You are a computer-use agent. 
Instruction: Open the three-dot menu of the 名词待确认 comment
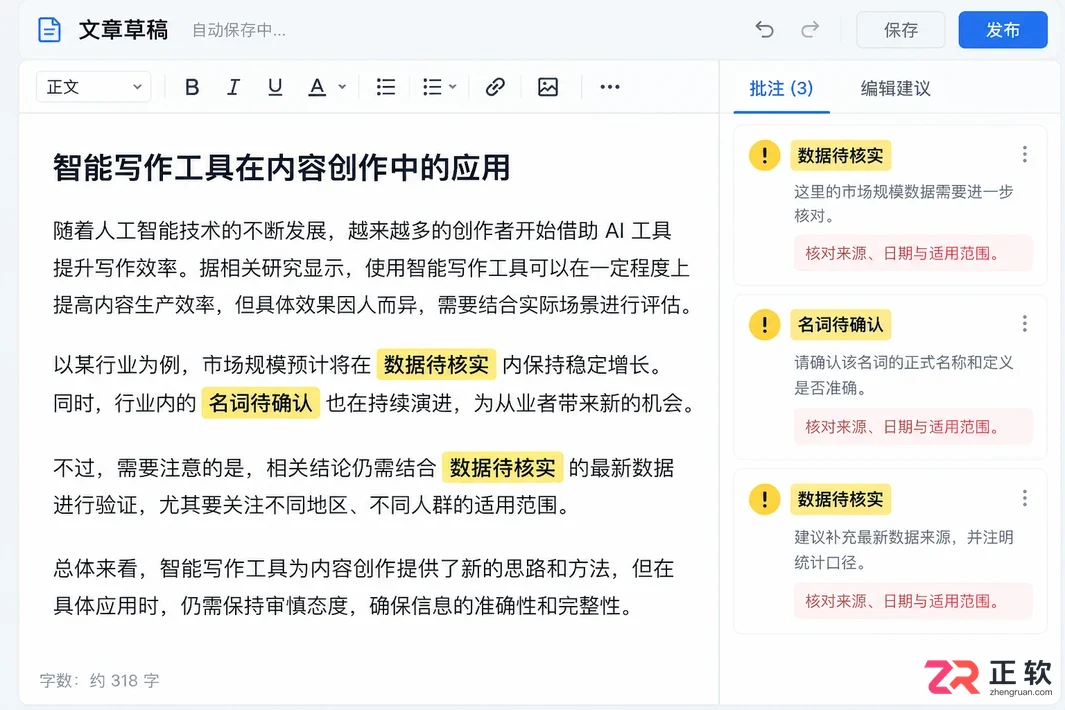pyautogui.click(x=1024, y=323)
